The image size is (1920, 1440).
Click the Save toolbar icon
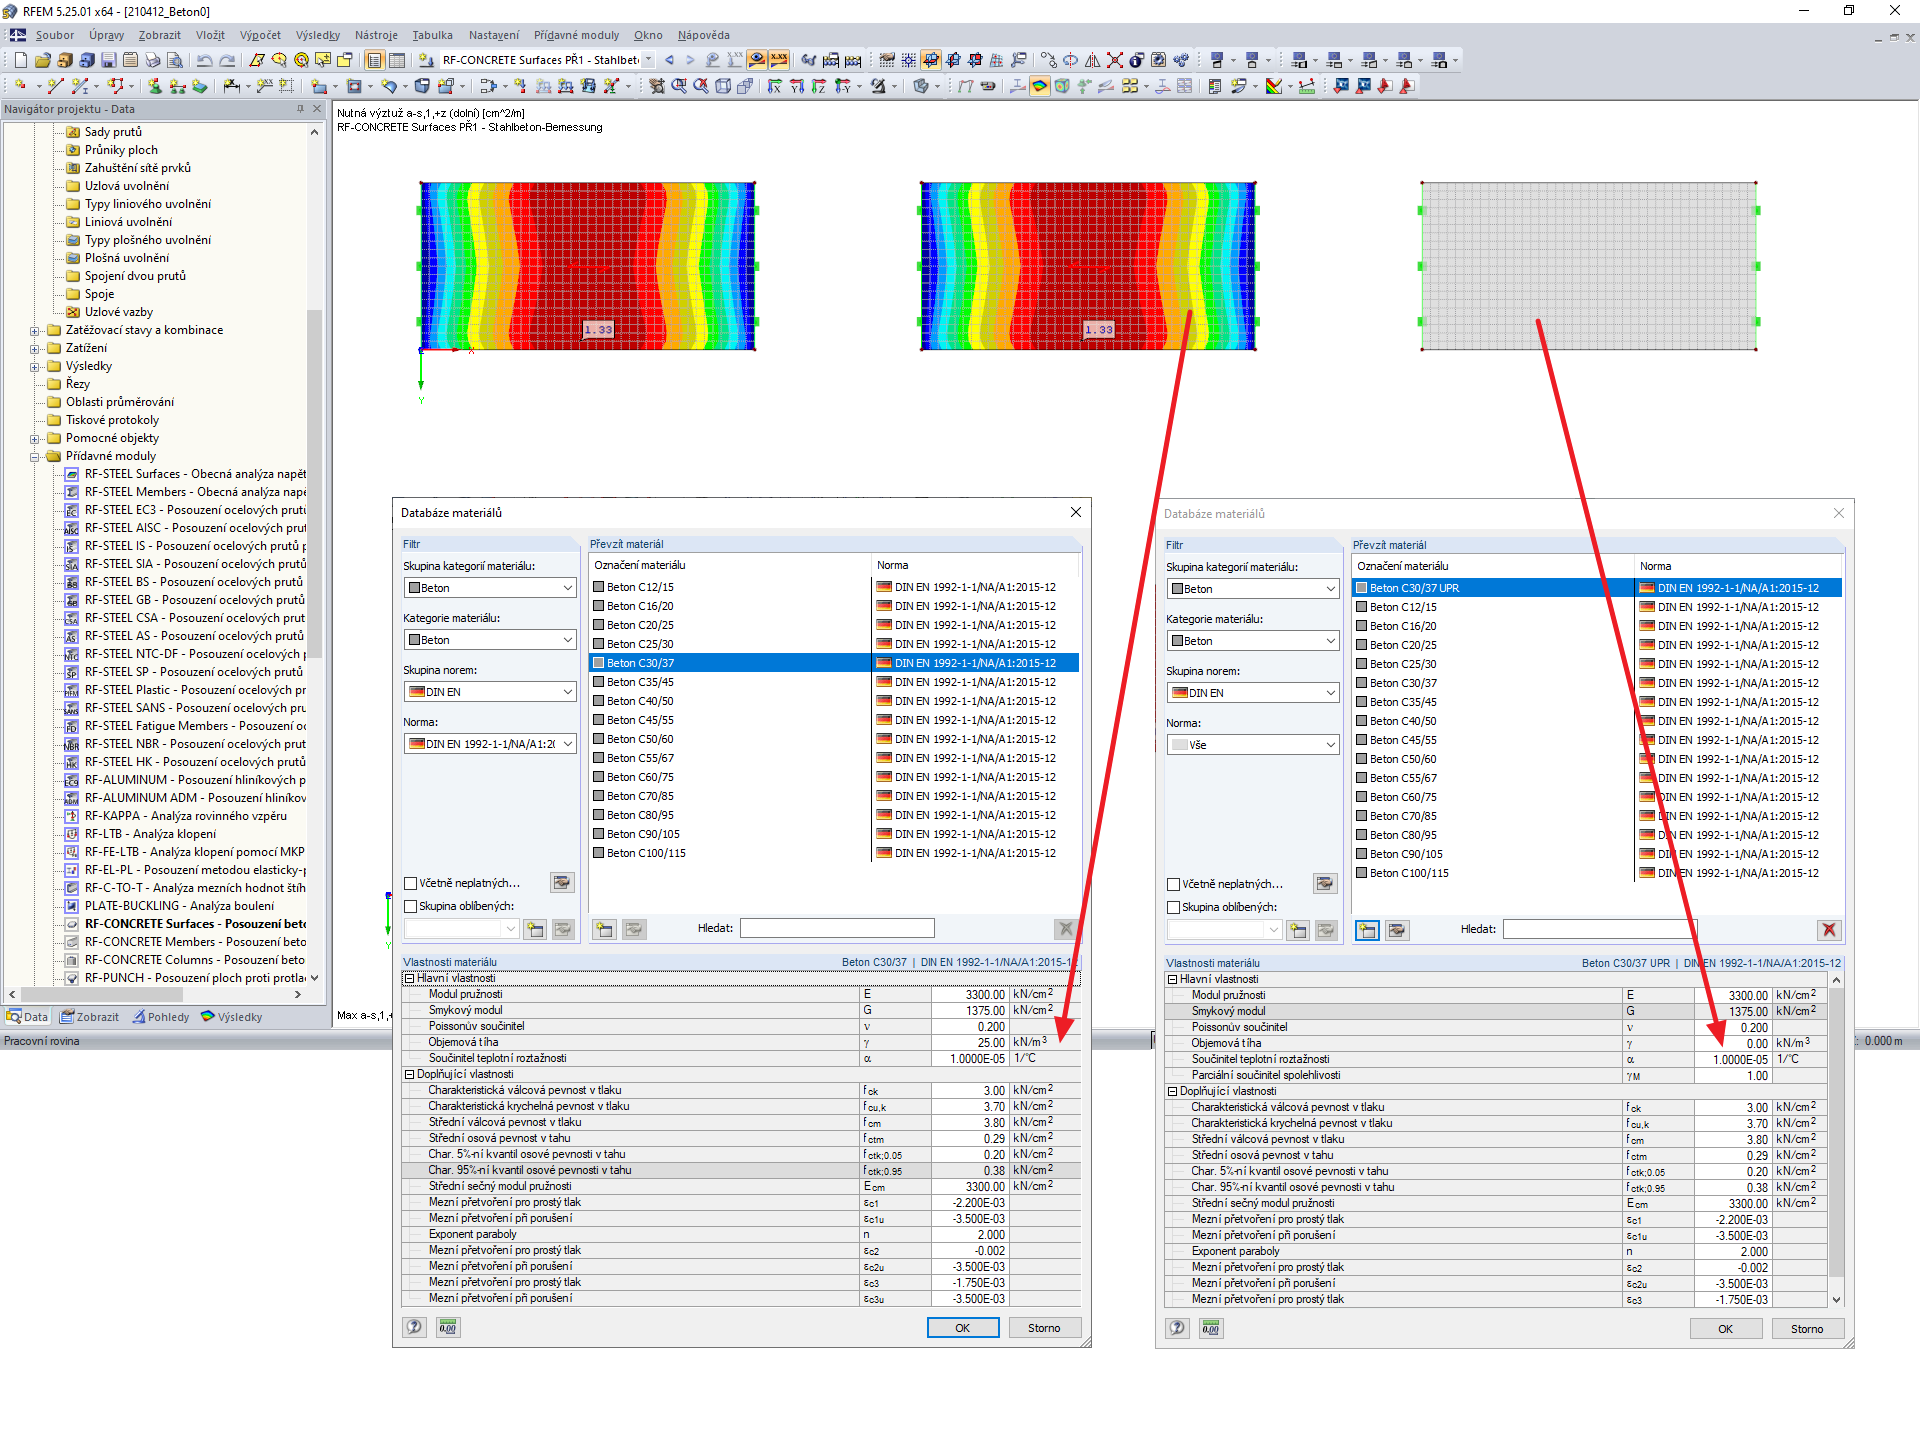(x=109, y=60)
